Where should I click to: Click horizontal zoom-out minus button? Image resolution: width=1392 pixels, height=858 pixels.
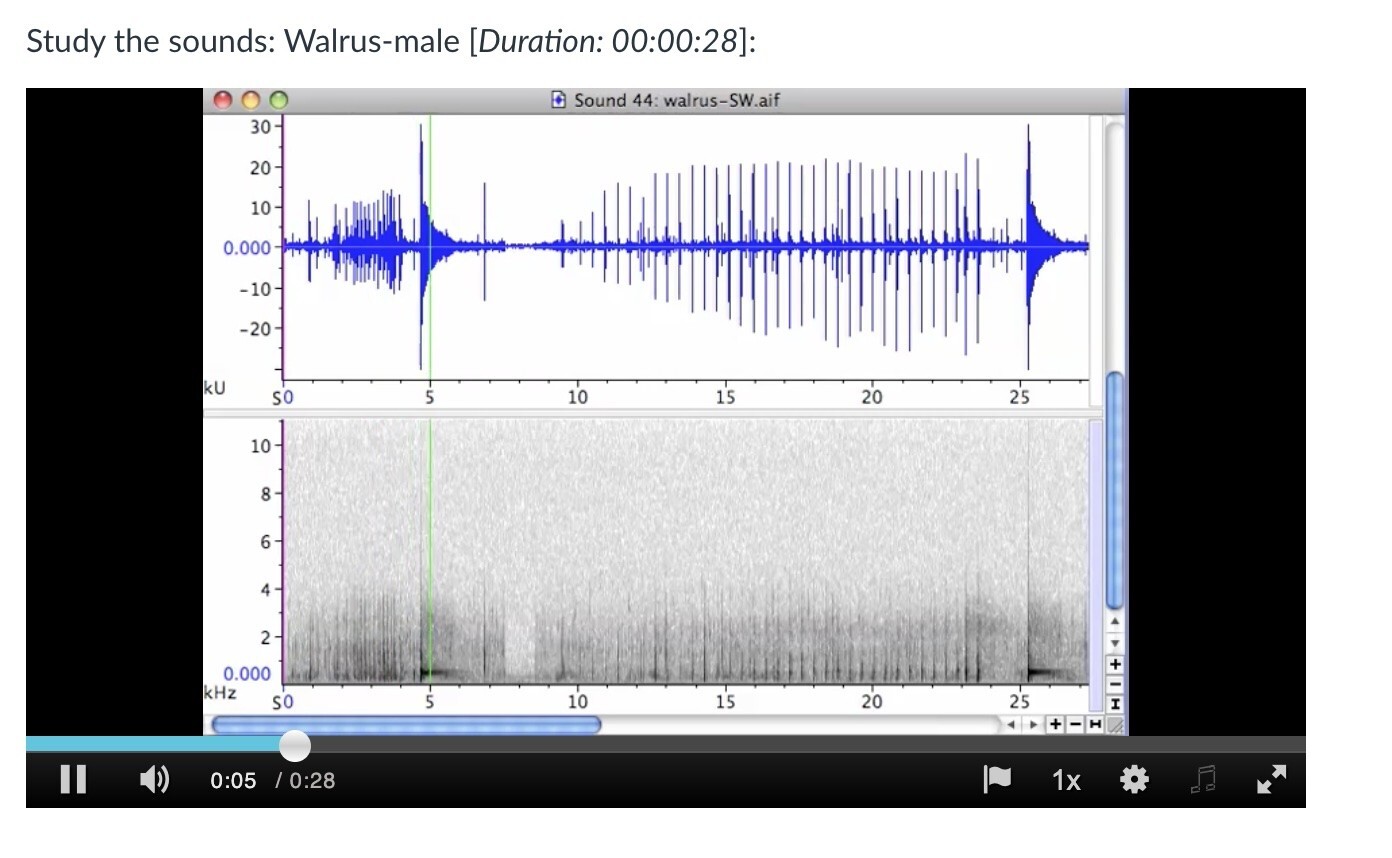pyautogui.click(x=1075, y=724)
